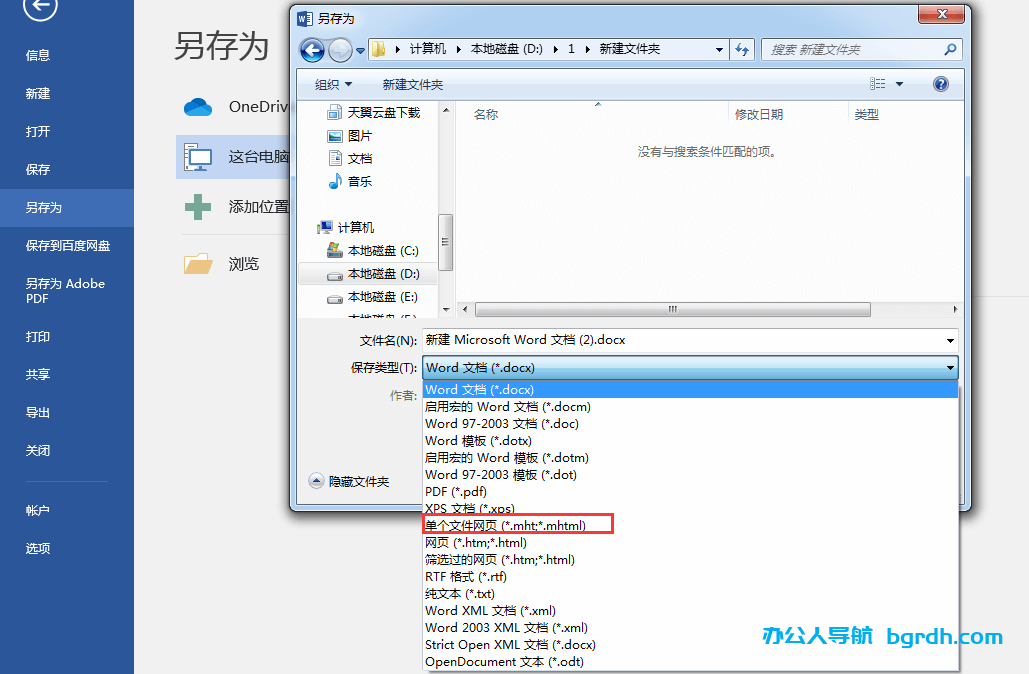This screenshot has width=1029, height=674.
Task: Click the navigation pane vertical scrollbar
Action: tap(446, 242)
